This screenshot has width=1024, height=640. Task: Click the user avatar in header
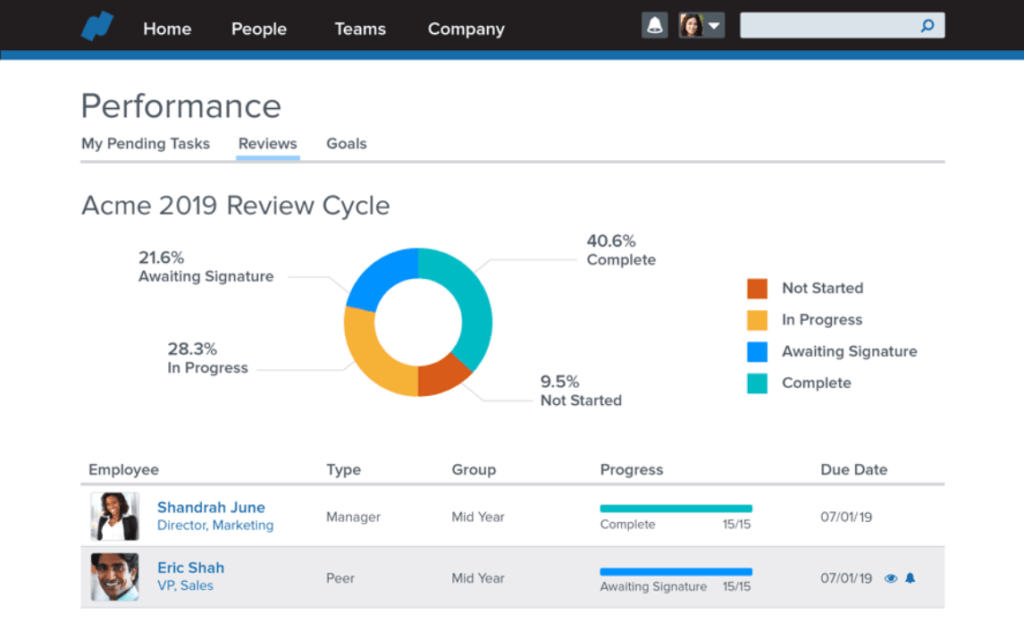[691, 26]
